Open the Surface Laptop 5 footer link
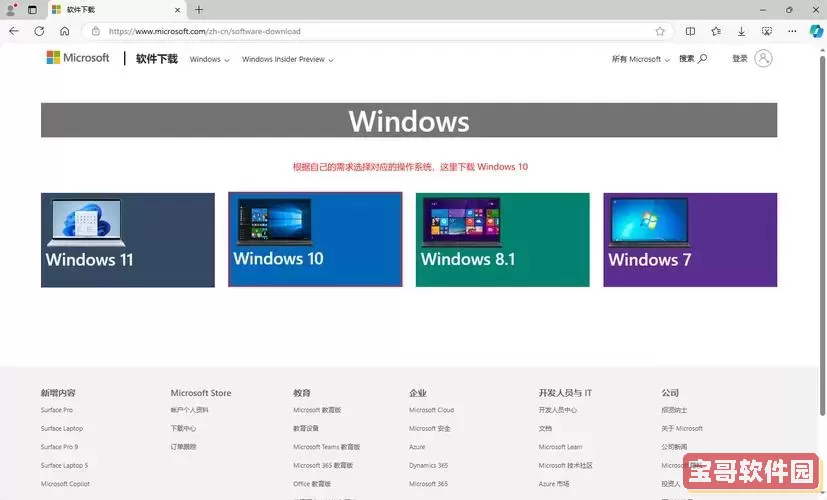 64,465
